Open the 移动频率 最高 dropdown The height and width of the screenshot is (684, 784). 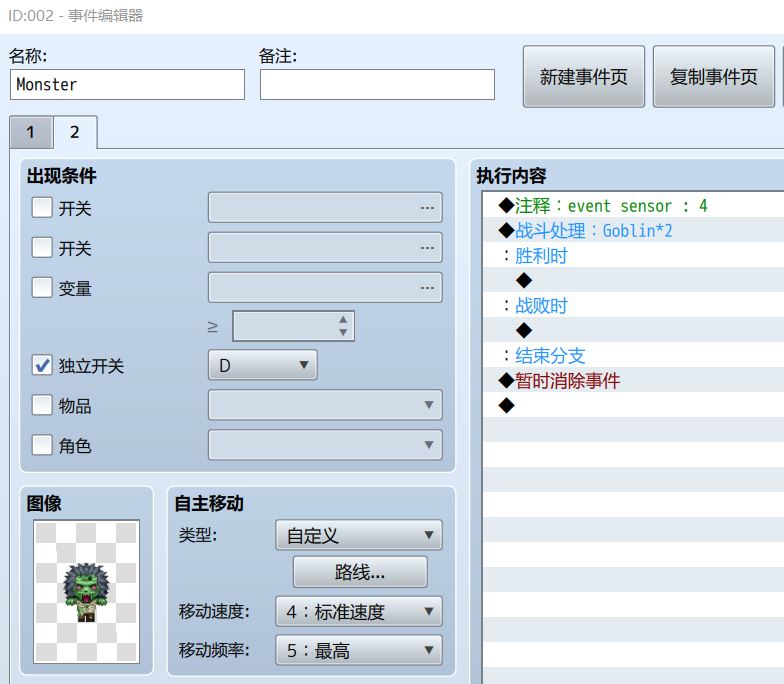click(358, 650)
